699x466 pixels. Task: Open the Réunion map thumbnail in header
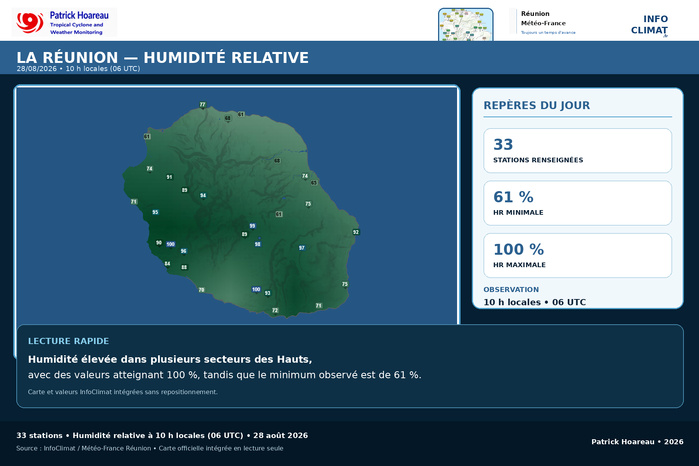click(x=465, y=25)
